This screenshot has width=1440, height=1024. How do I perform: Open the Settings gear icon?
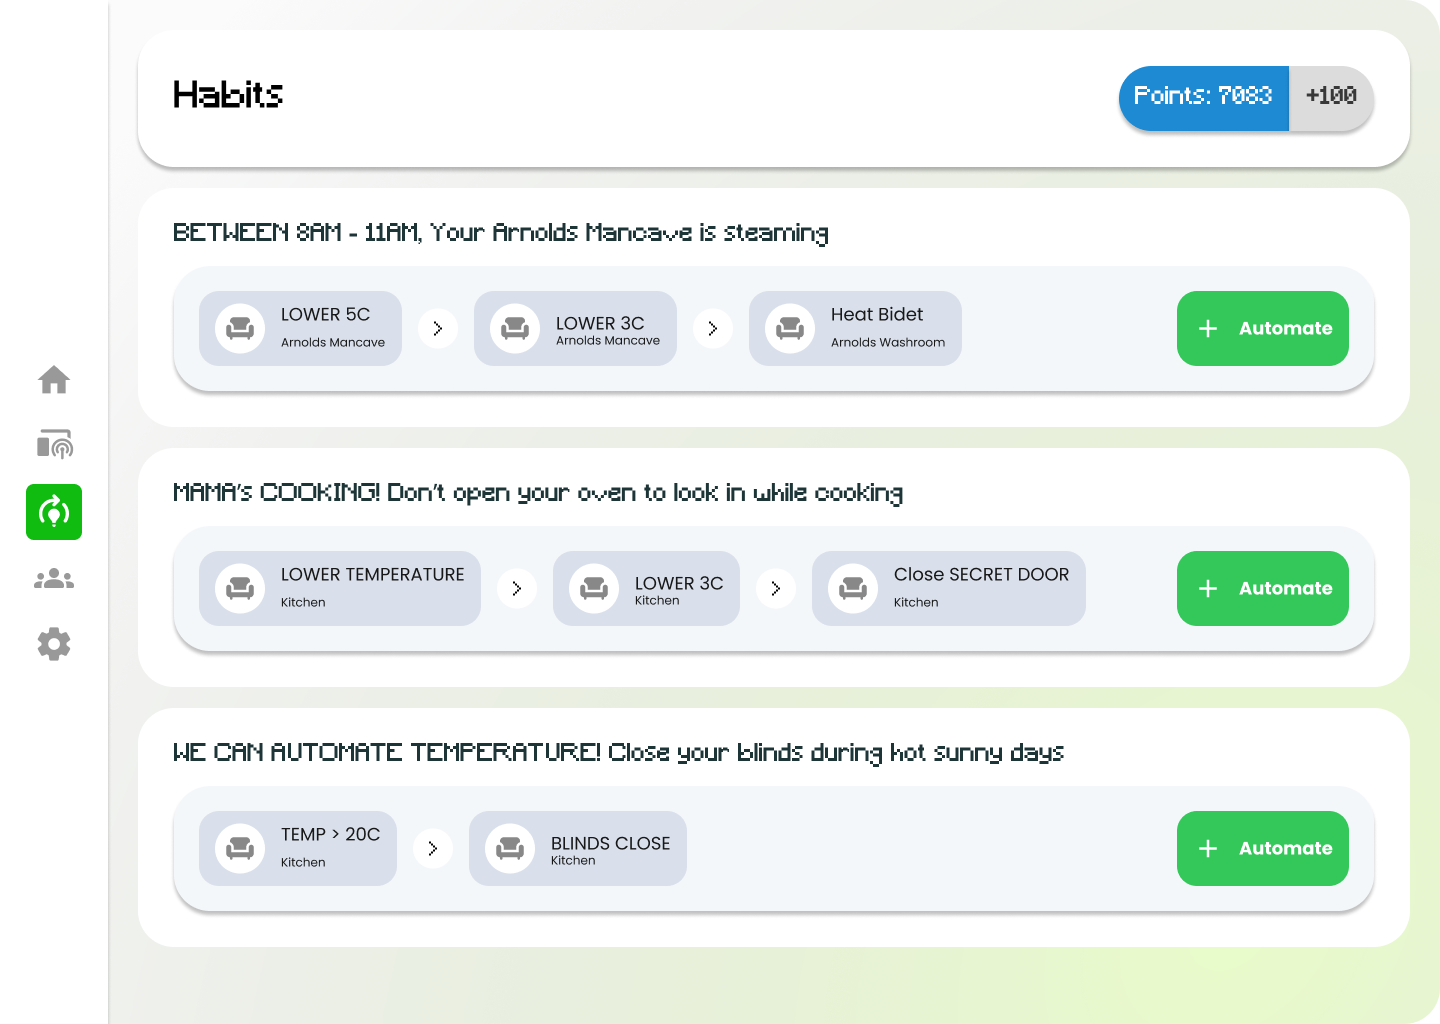(54, 645)
